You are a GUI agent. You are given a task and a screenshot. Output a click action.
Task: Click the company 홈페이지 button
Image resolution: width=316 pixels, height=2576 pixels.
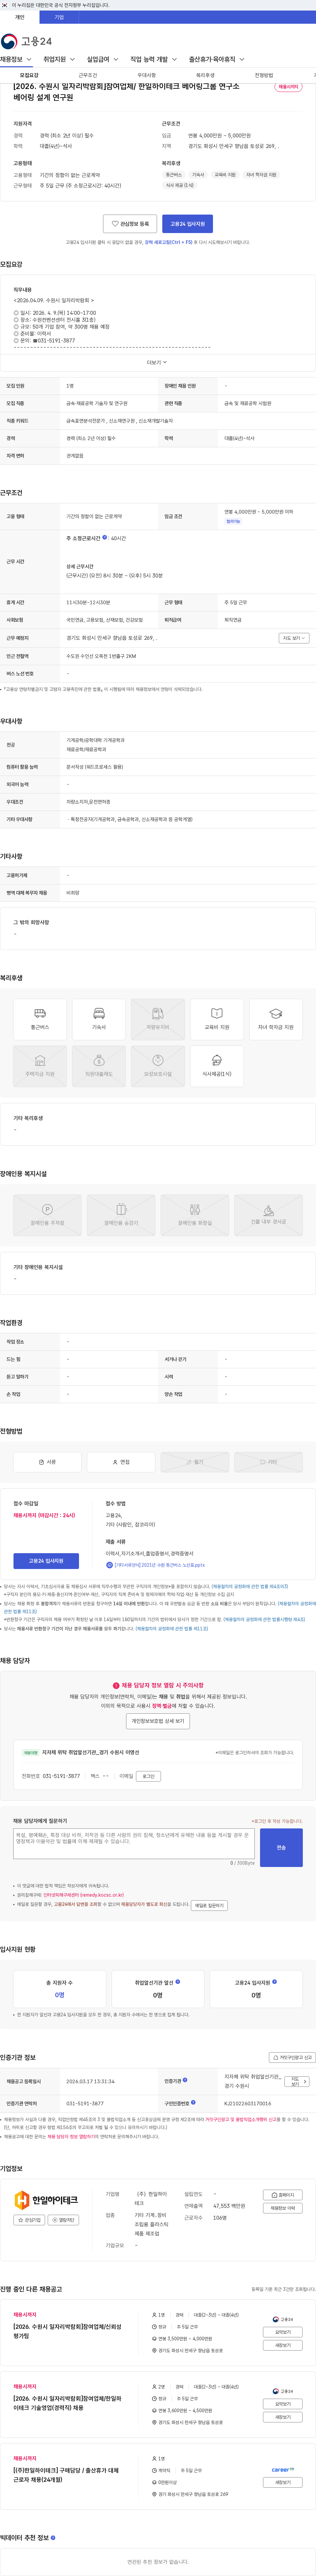(x=283, y=2195)
